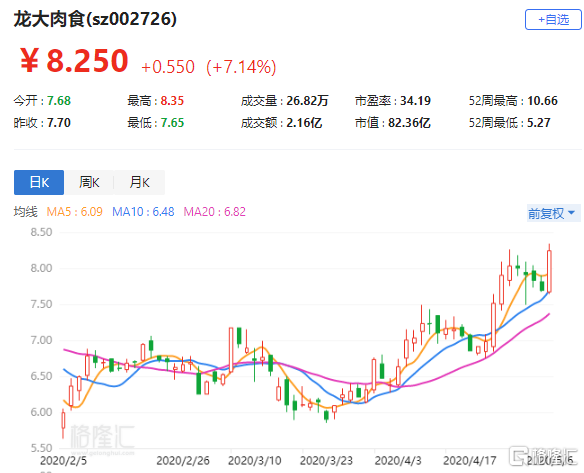Click the 最高 value 8.35

pyautogui.click(x=172, y=101)
